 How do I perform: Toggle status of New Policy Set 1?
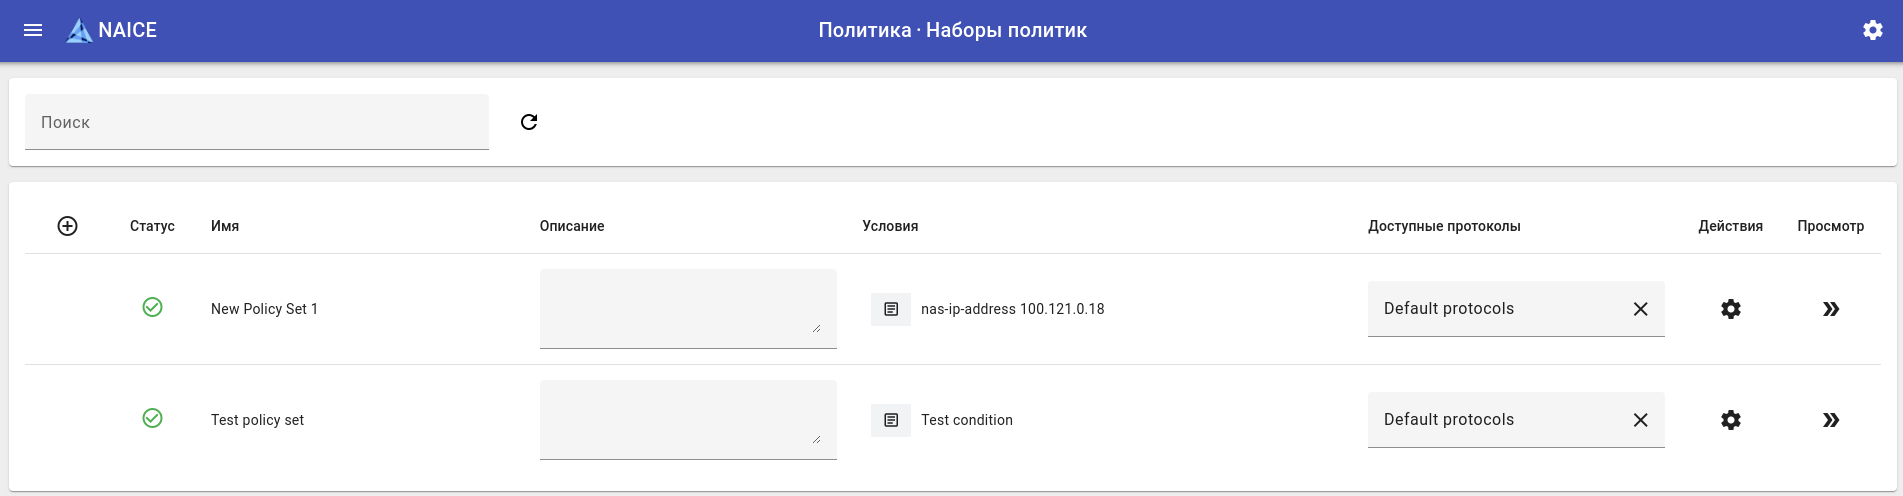(152, 307)
